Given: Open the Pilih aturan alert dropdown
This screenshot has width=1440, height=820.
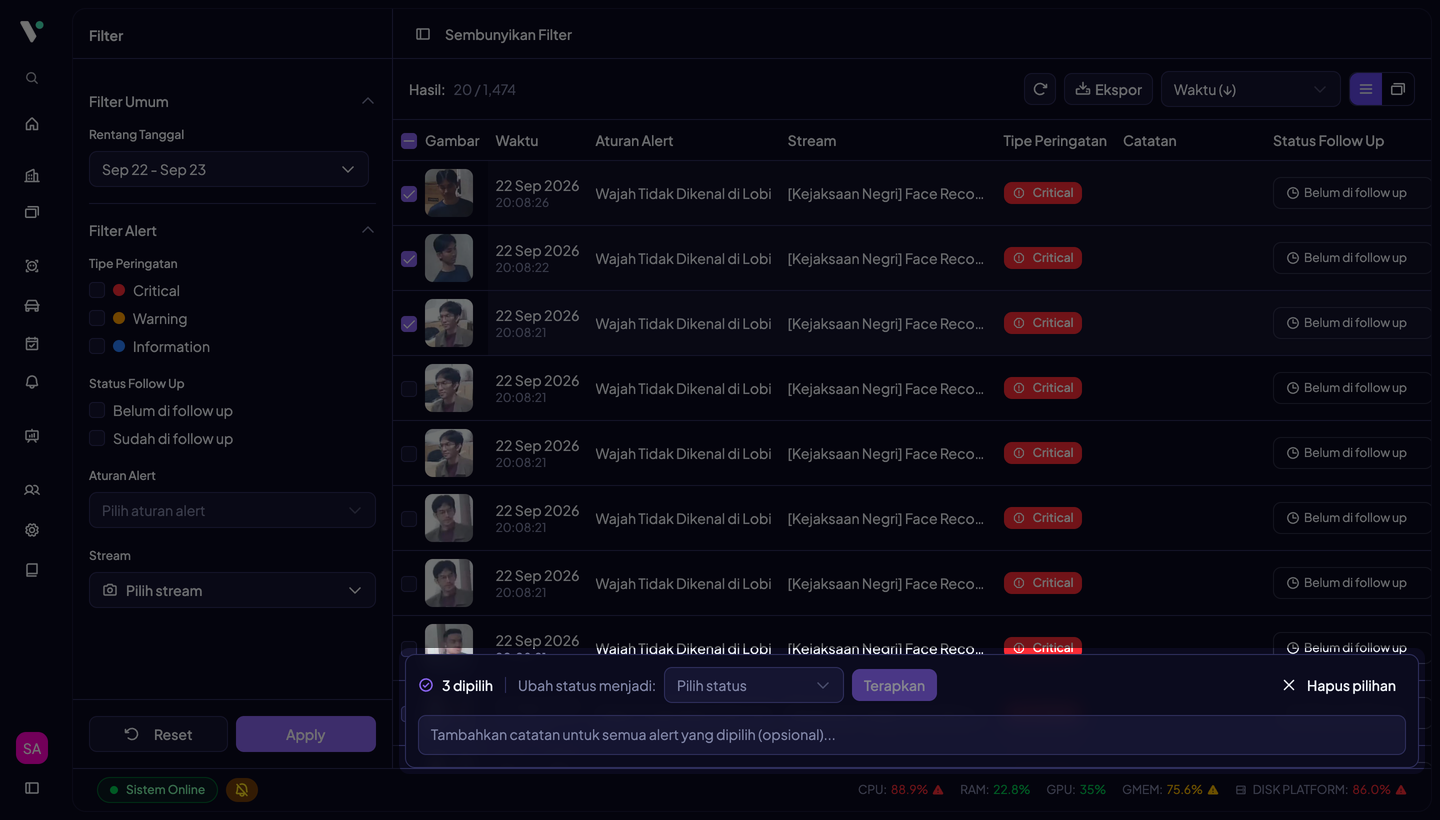Looking at the screenshot, I should [x=232, y=510].
